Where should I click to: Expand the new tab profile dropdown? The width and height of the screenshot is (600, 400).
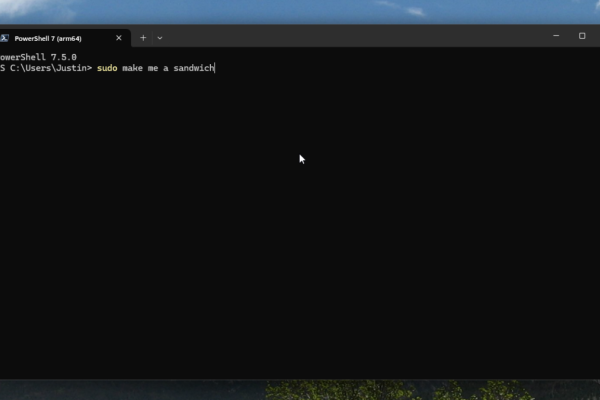(x=160, y=38)
